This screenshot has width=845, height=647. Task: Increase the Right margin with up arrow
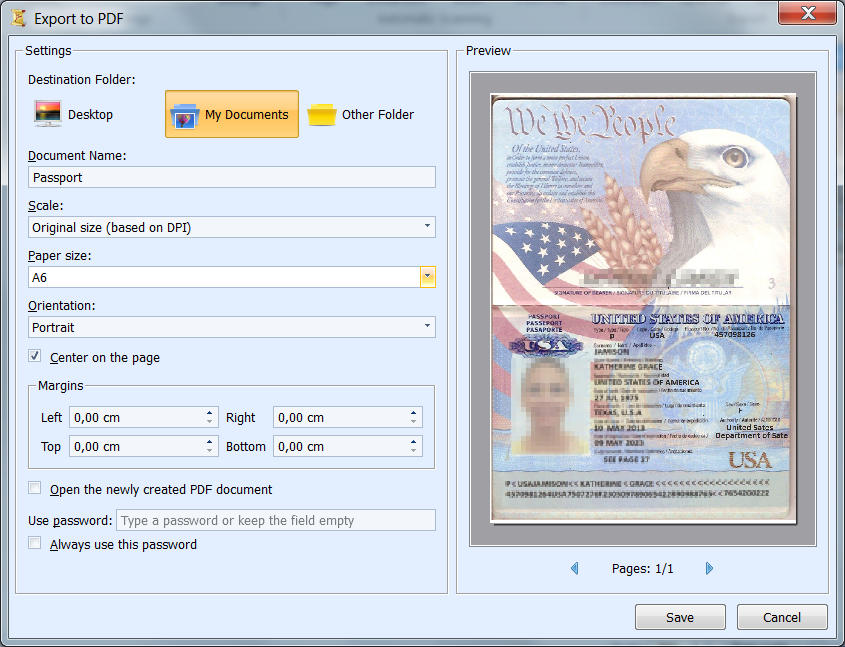point(413,413)
